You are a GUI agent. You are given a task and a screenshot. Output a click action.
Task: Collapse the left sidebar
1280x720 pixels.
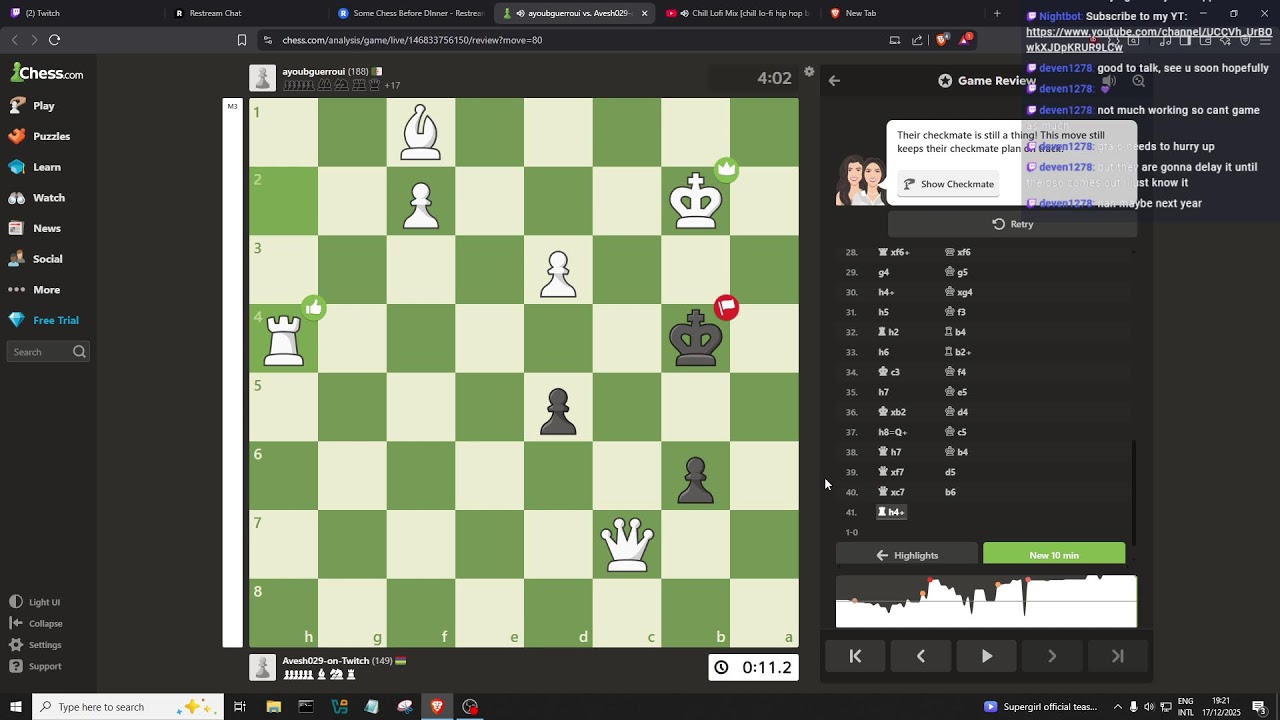(x=37, y=623)
